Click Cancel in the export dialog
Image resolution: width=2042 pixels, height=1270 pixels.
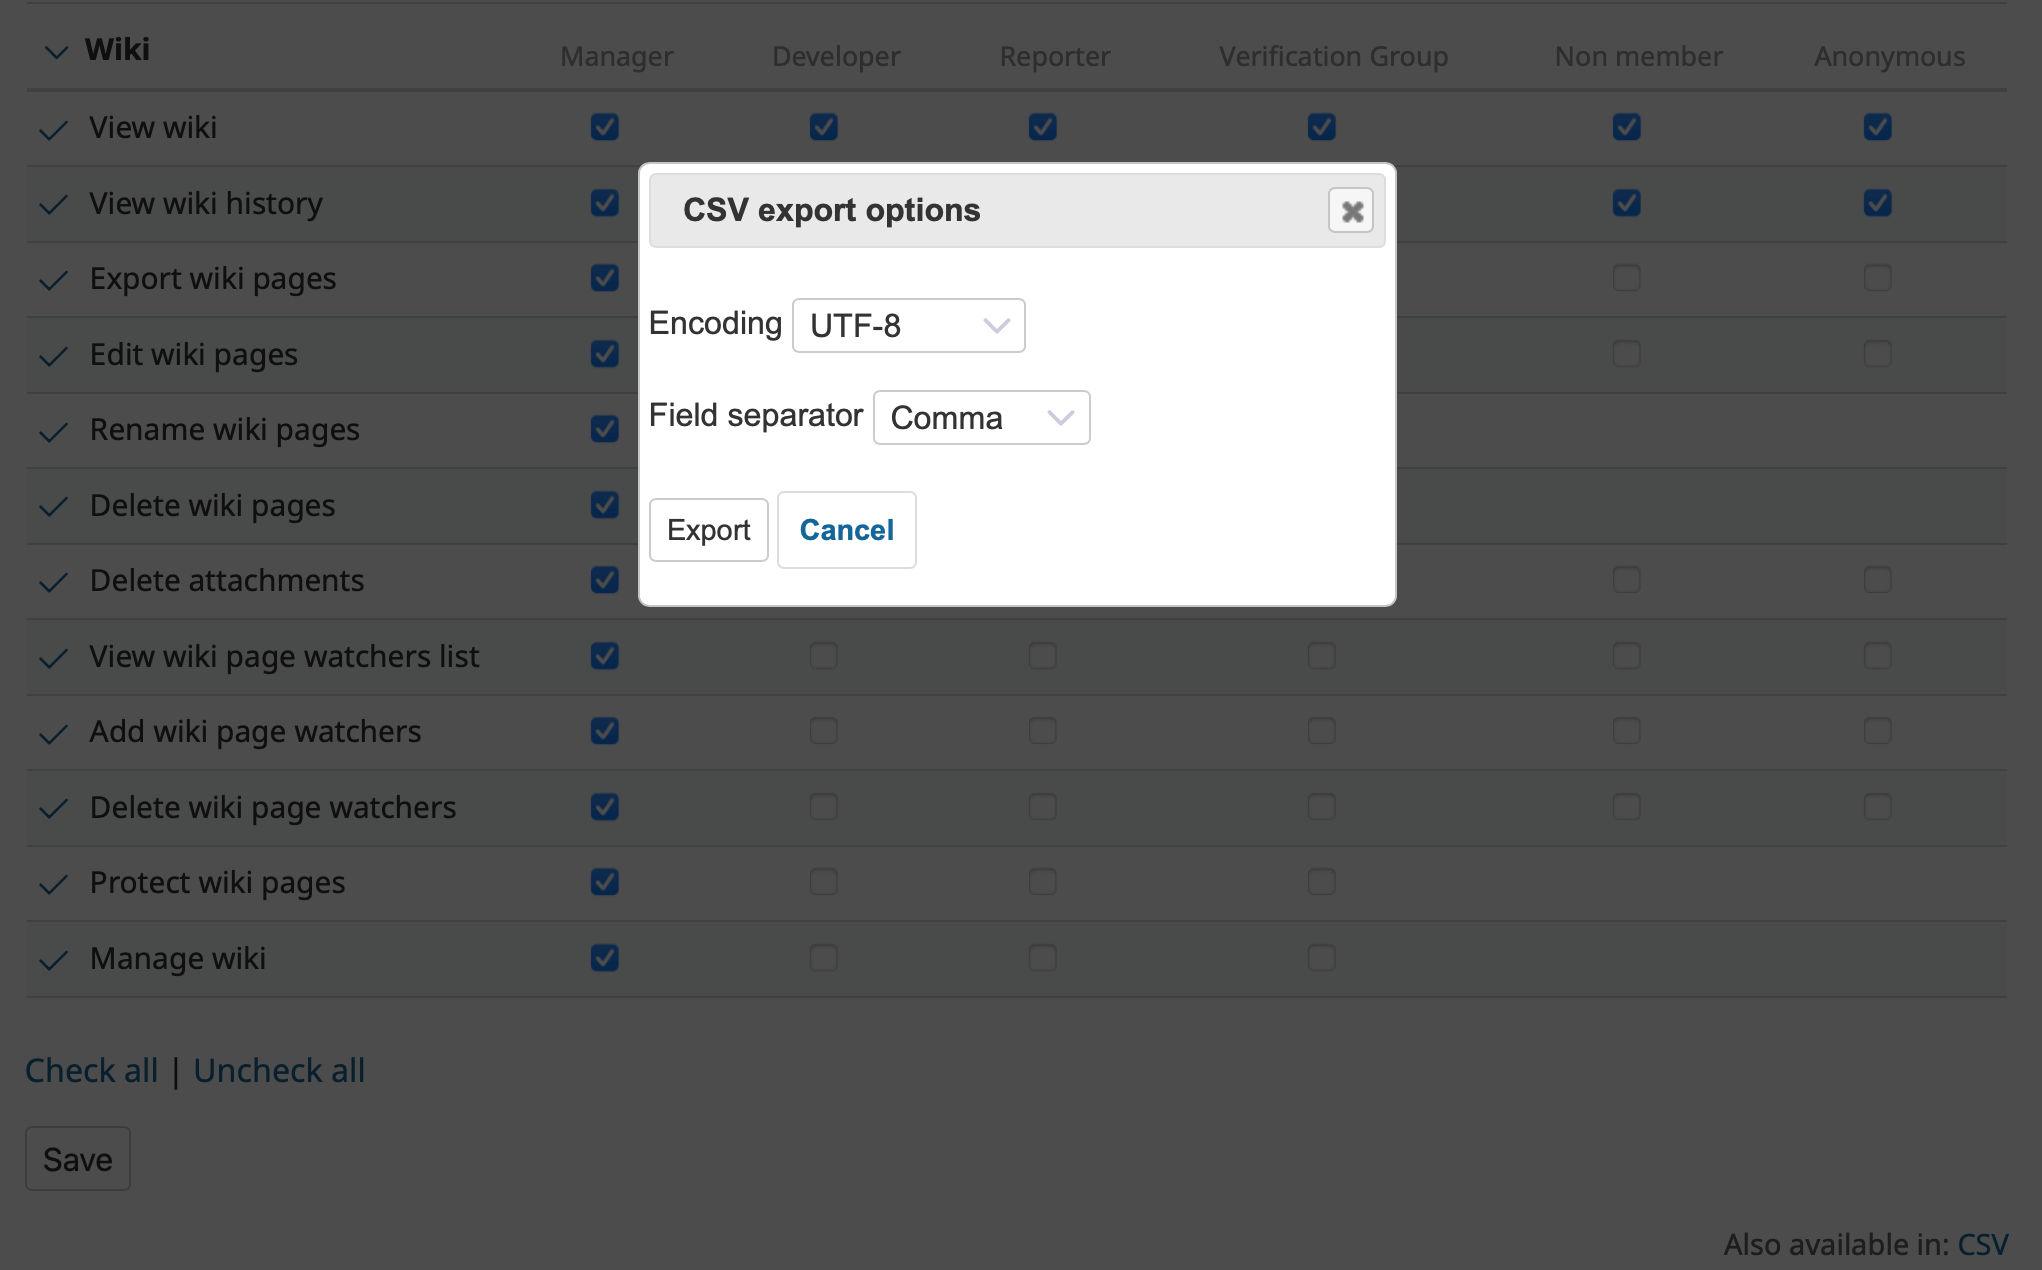[846, 530]
